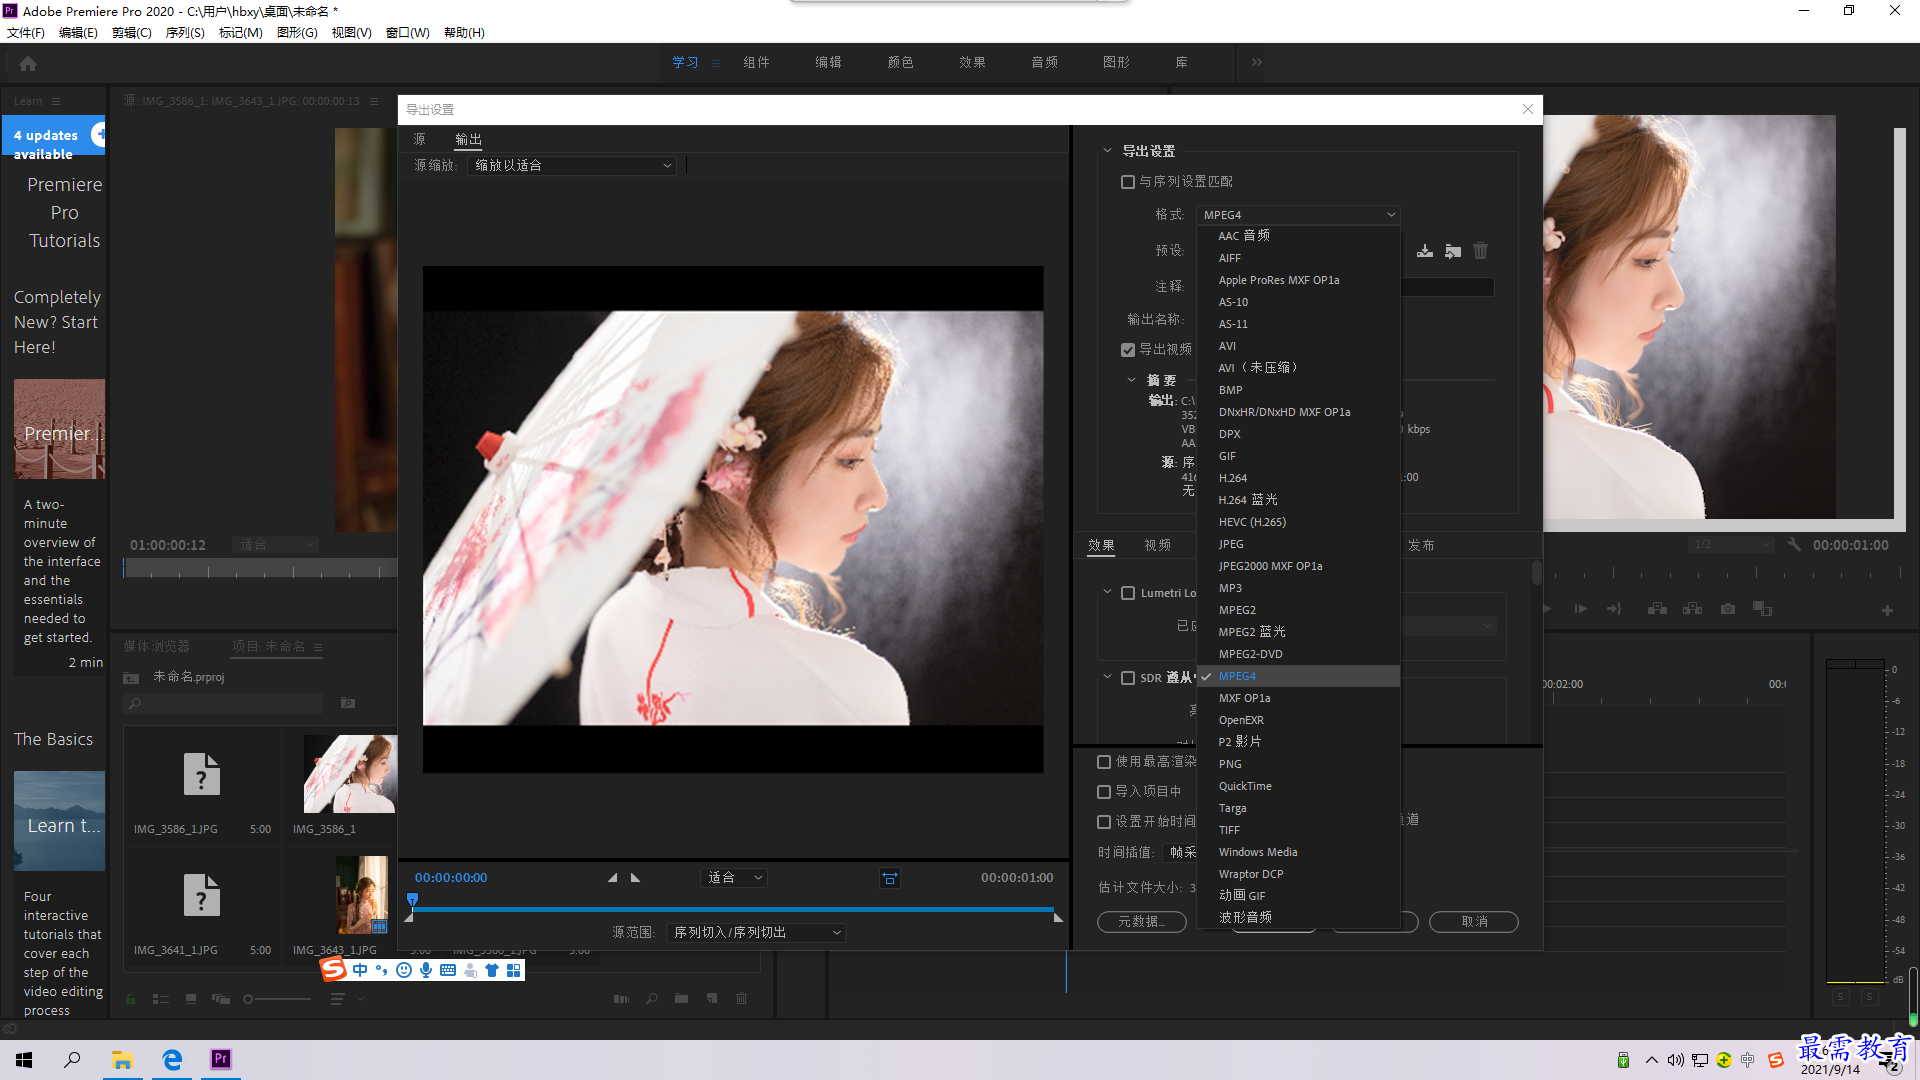1920x1080 pixels.
Task: Choose H.264 from format list
Action: pos(1298,478)
